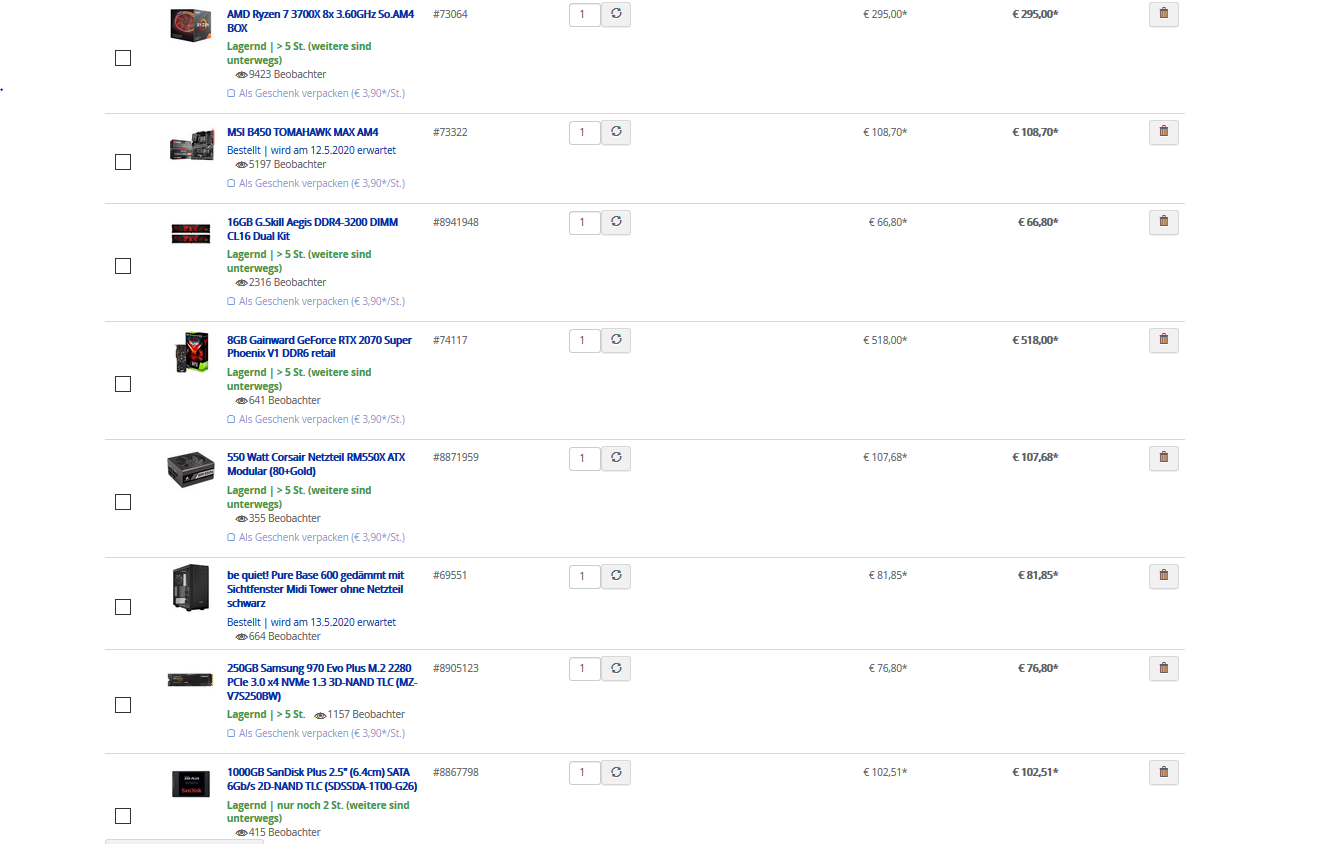
Task: Click quantity field for MSI B450 TOMAHAWK MAX
Action: click(585, 132)
